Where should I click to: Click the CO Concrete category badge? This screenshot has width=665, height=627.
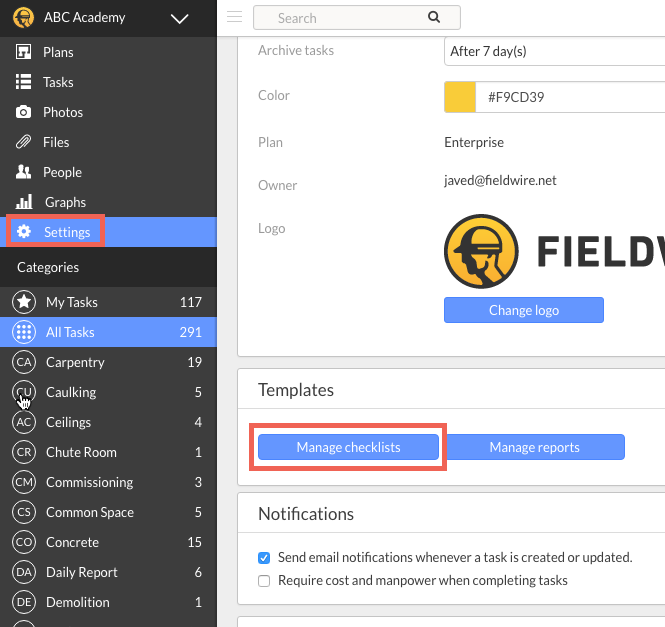(24, 542)
